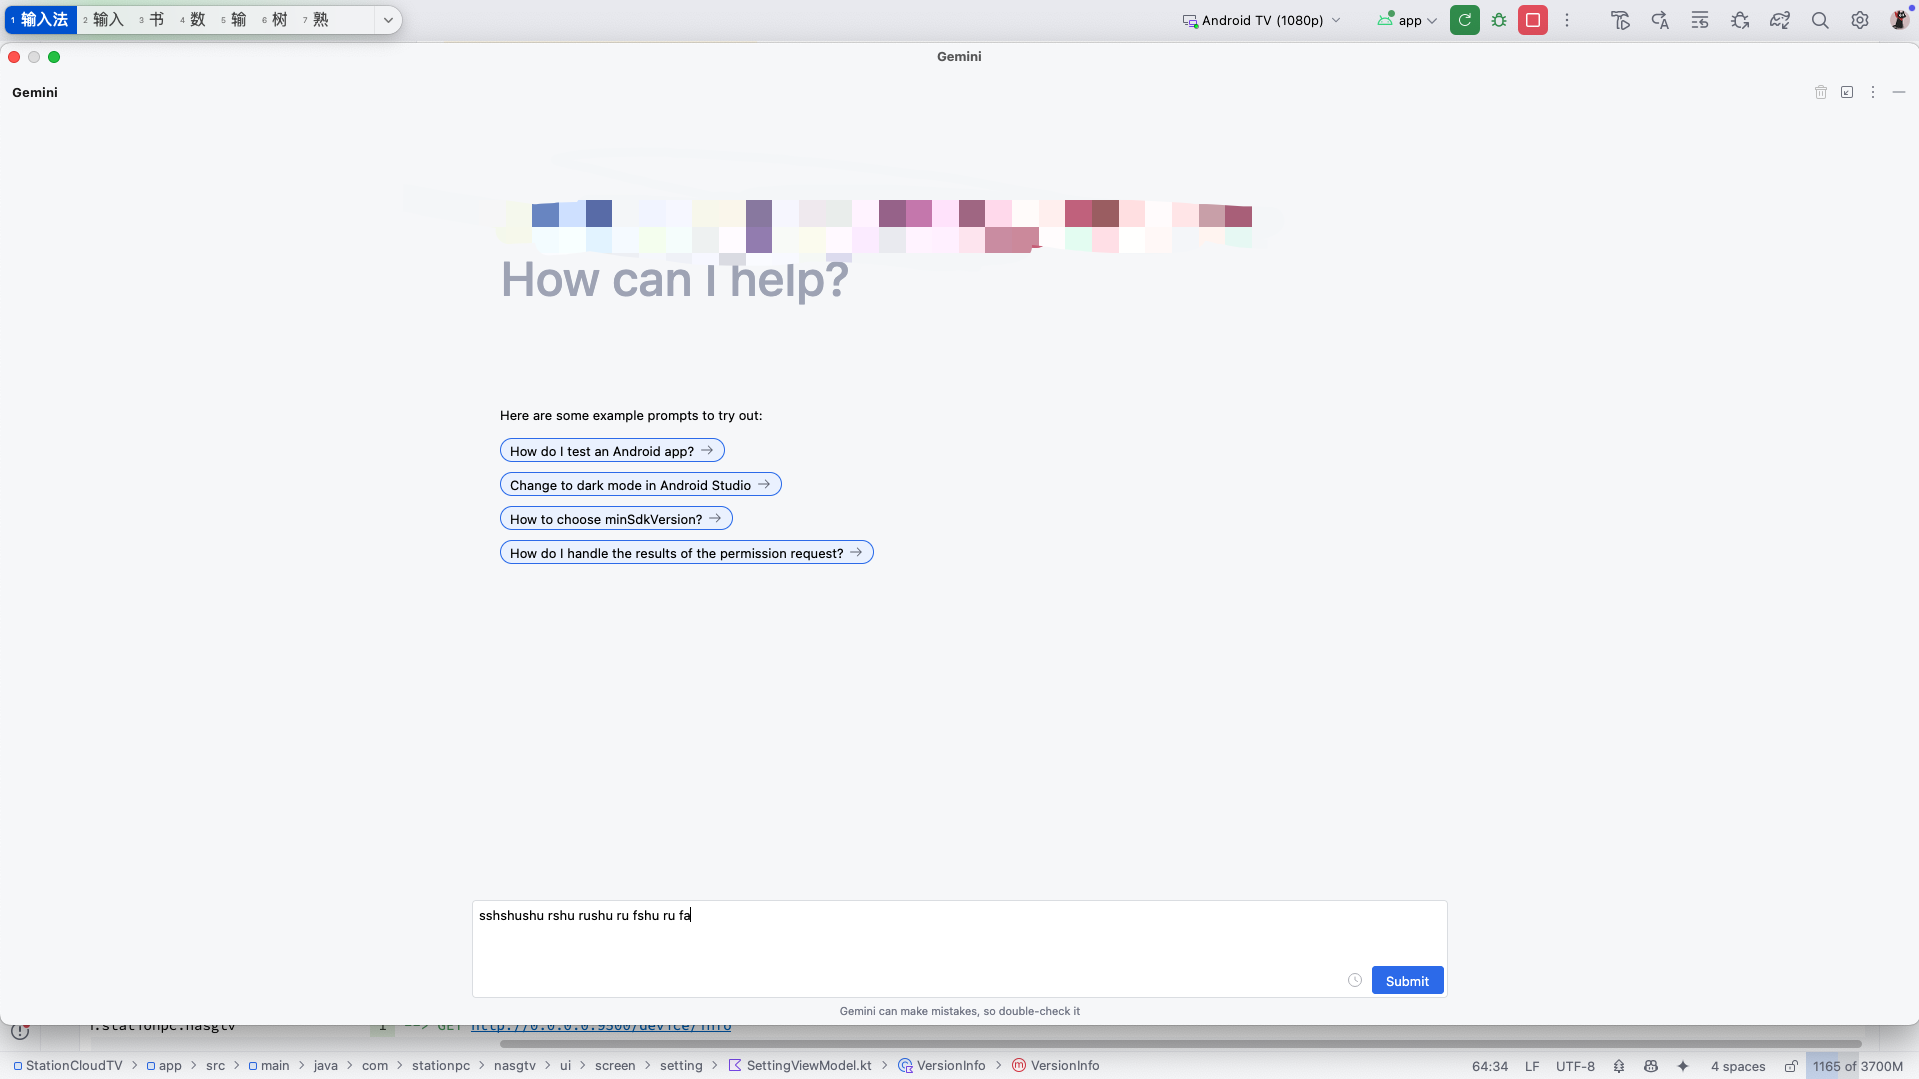
Task: Click "How to choose minSdkVersion?" prompt
Action: (615, 519)
